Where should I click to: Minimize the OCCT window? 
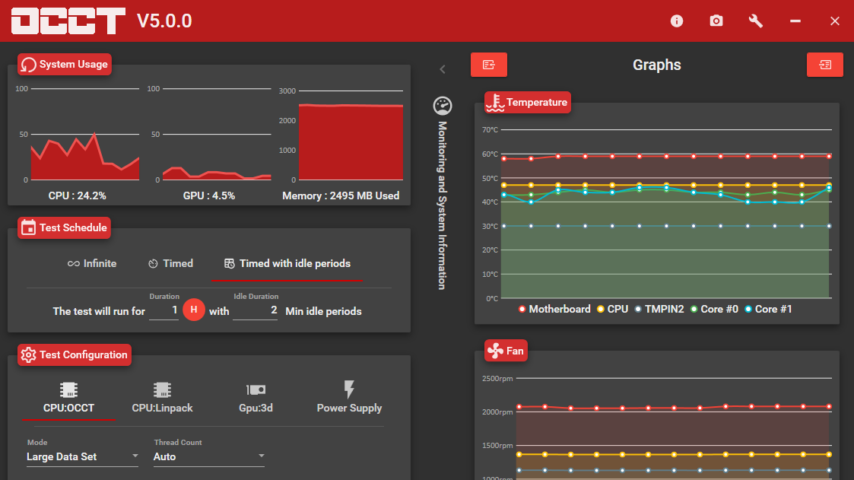pyautogui.click(x=795, y=21)
